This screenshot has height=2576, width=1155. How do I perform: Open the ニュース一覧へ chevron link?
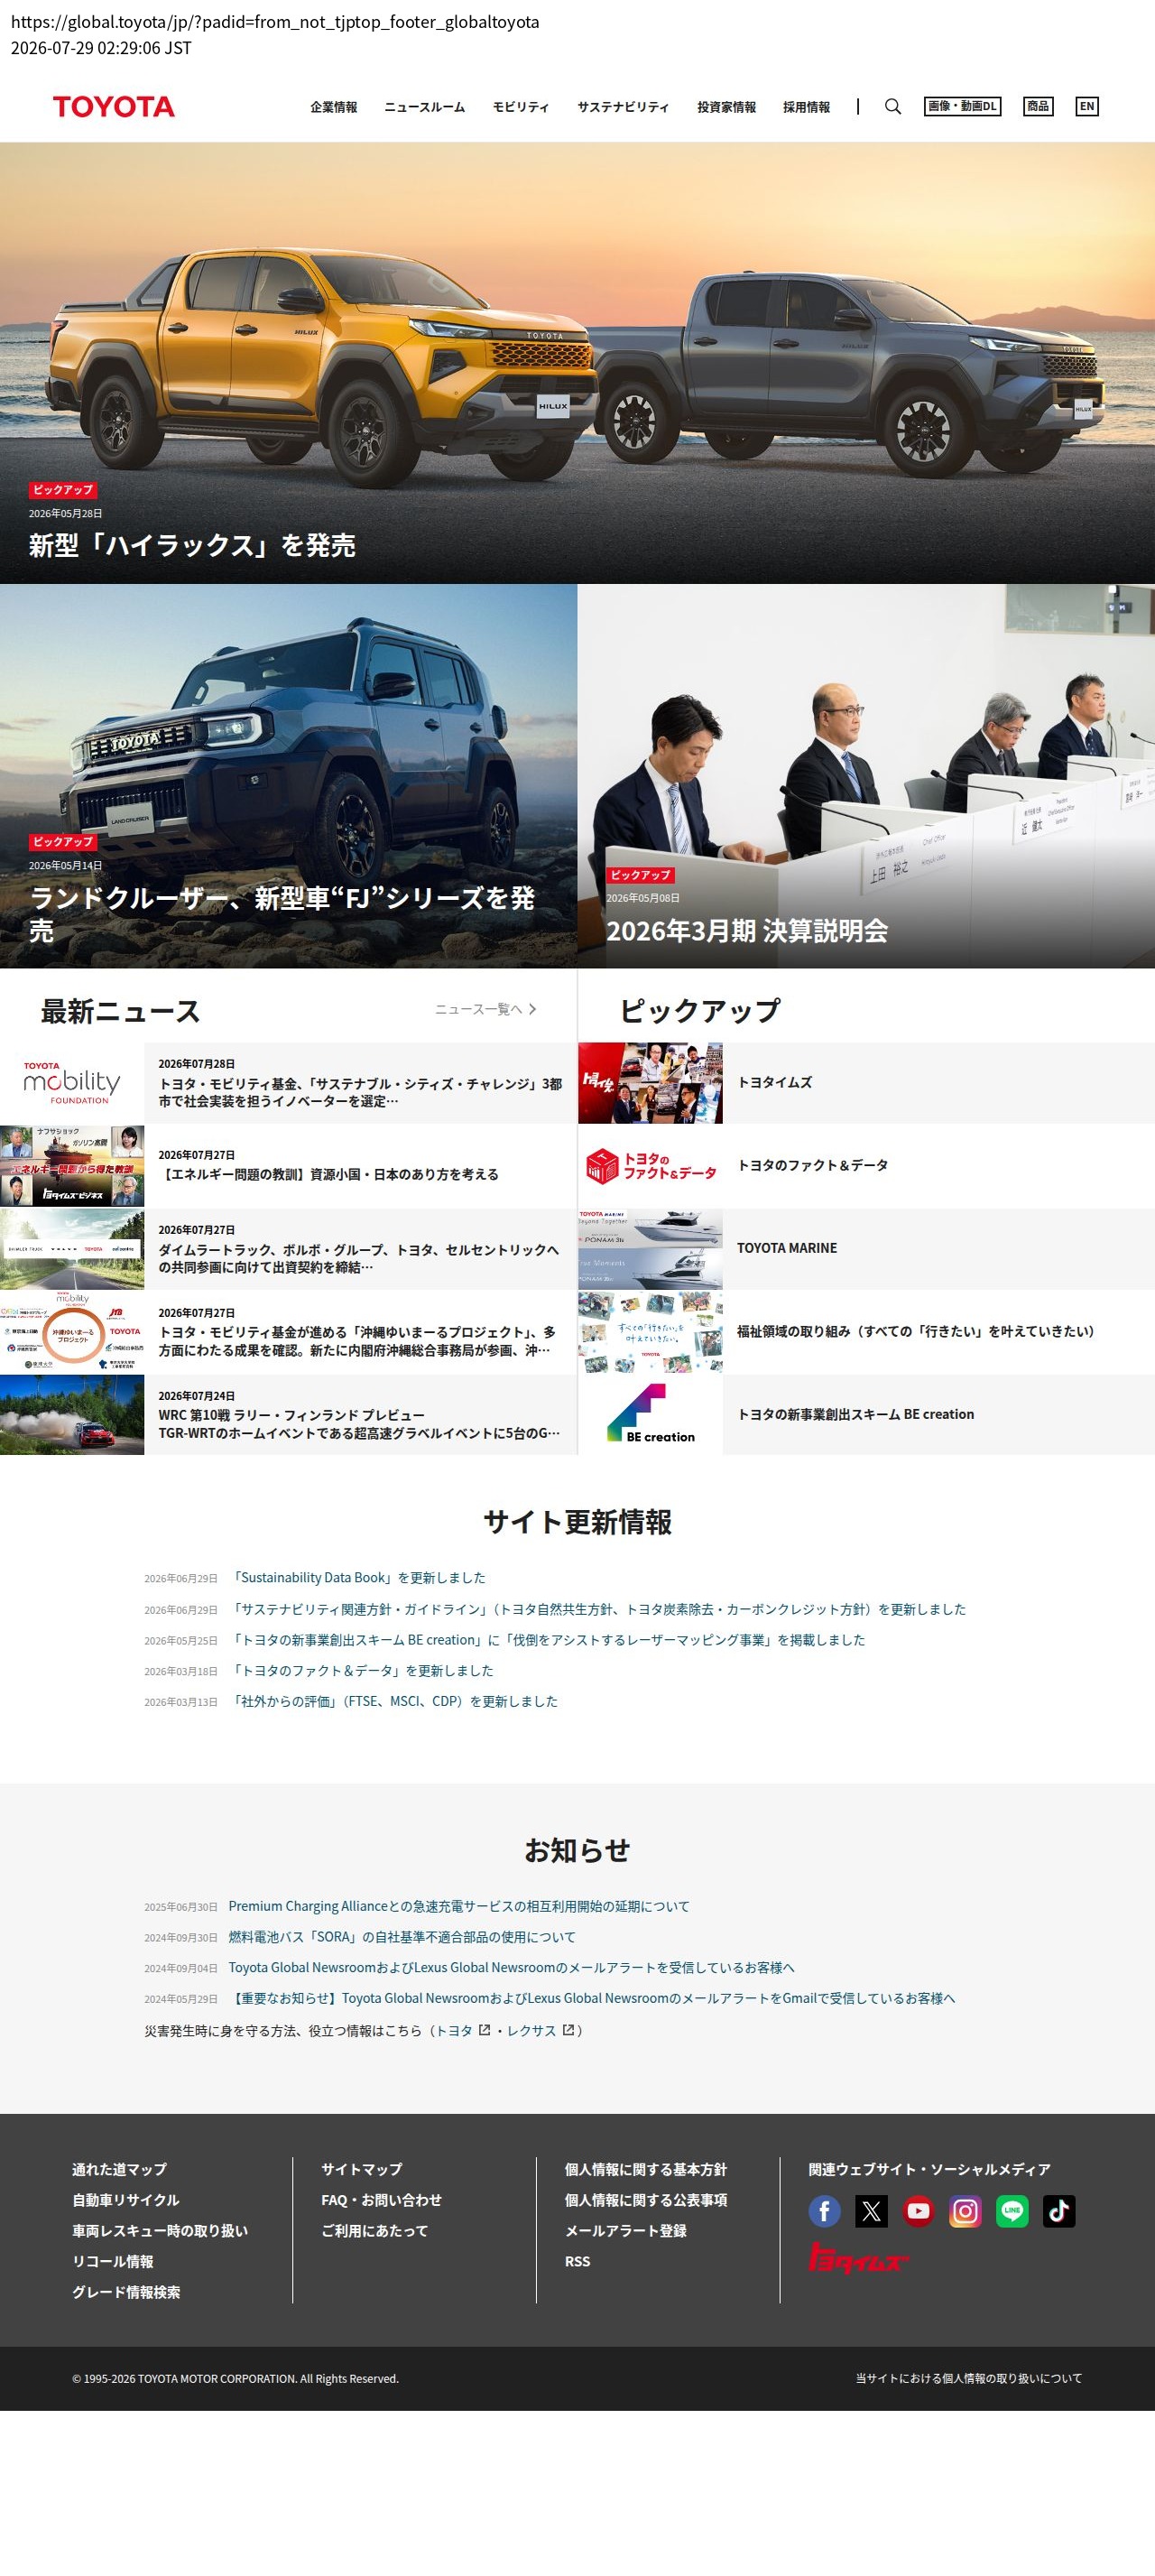[x=486, y=1009]
